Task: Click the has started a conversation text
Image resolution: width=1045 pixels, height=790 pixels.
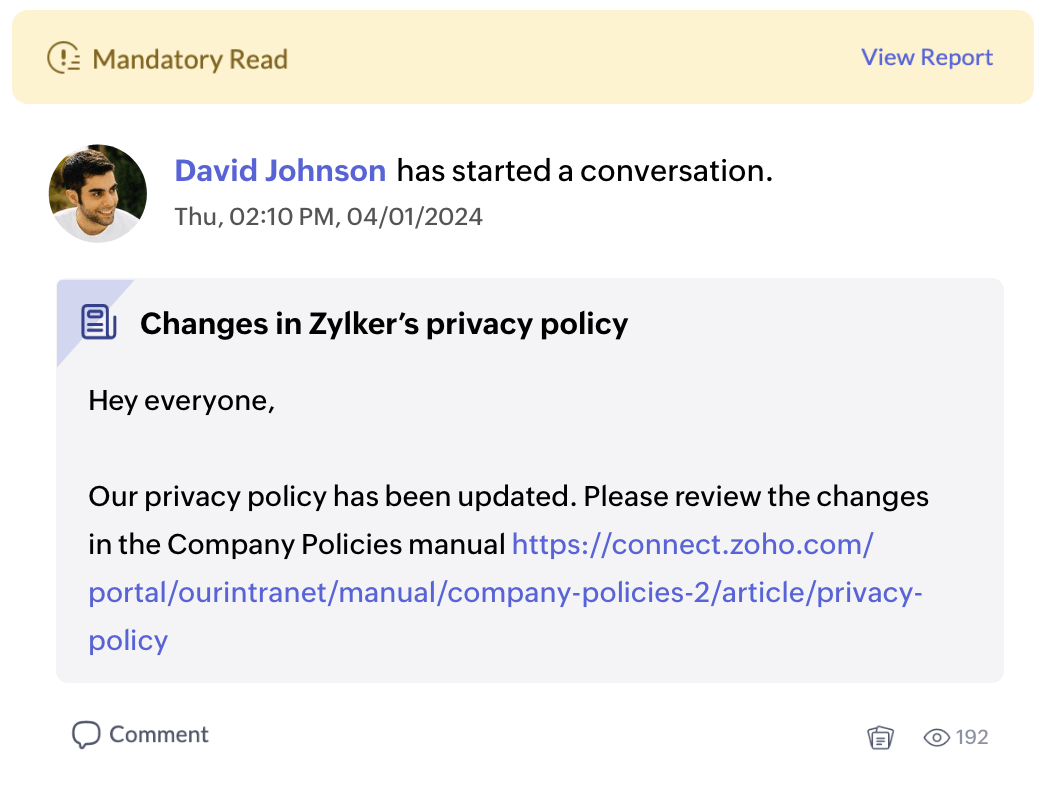Action: (584, 171)
